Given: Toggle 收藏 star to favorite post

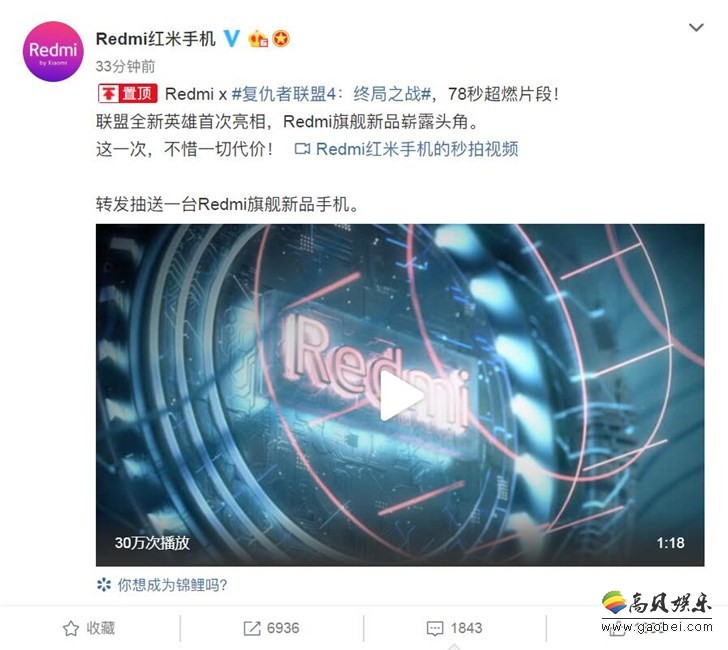Looking at the screenshot, I should [x=89, y=628].
